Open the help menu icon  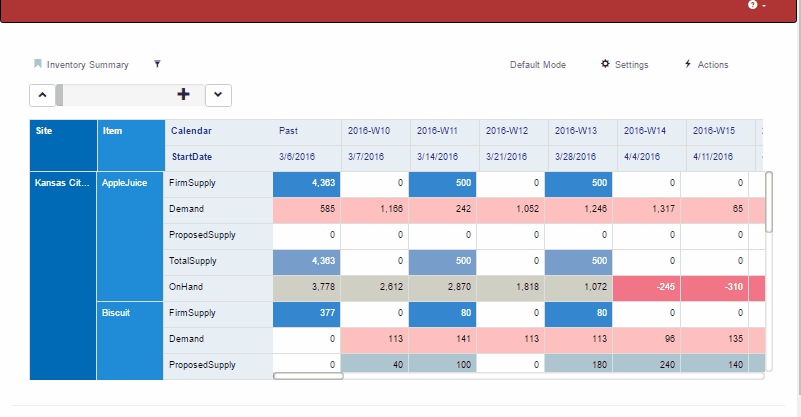[752, 5]
